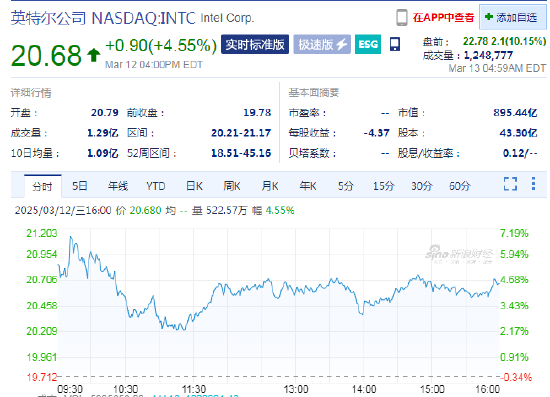Switch to 极速版 fast mode
Viewport: 550px width, 397px height.
click(x=322, y=45)
